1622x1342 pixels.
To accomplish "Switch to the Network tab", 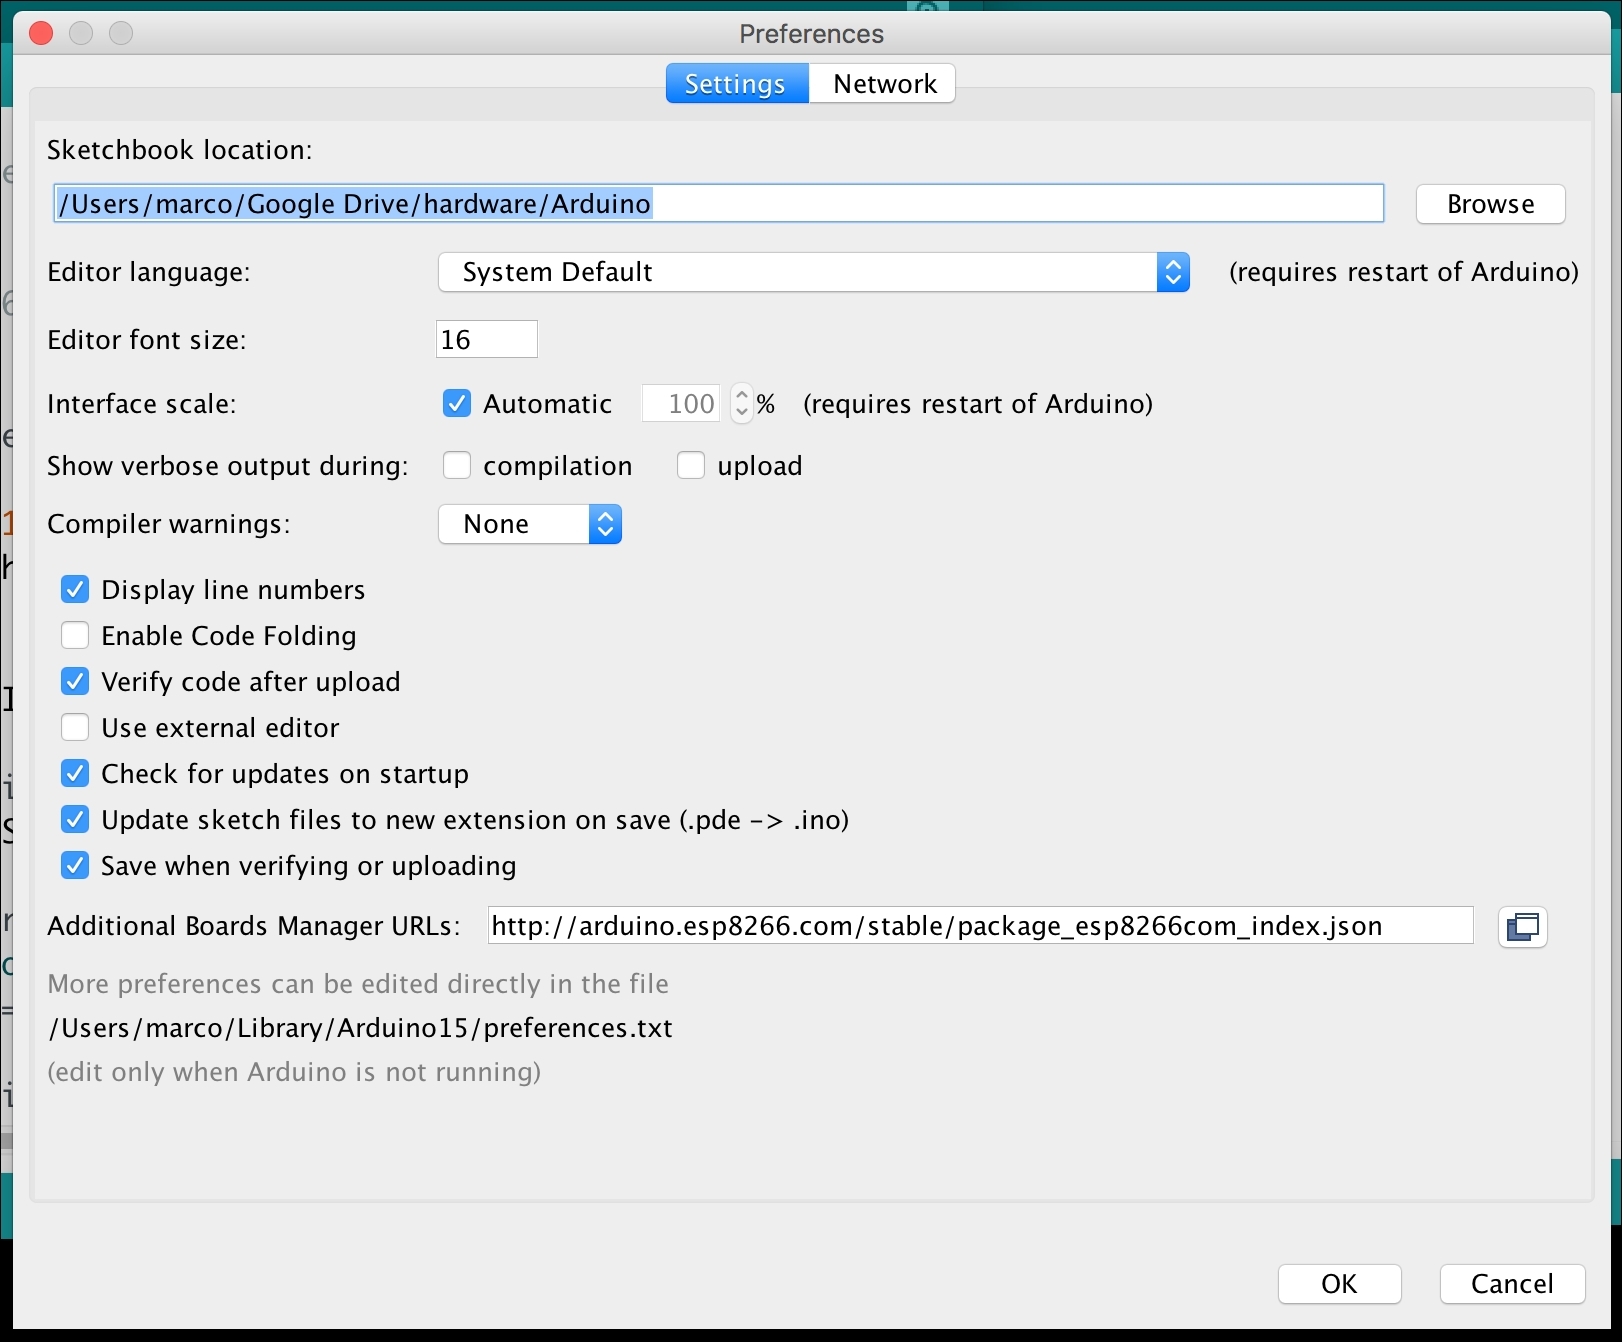I will point(884,84).
